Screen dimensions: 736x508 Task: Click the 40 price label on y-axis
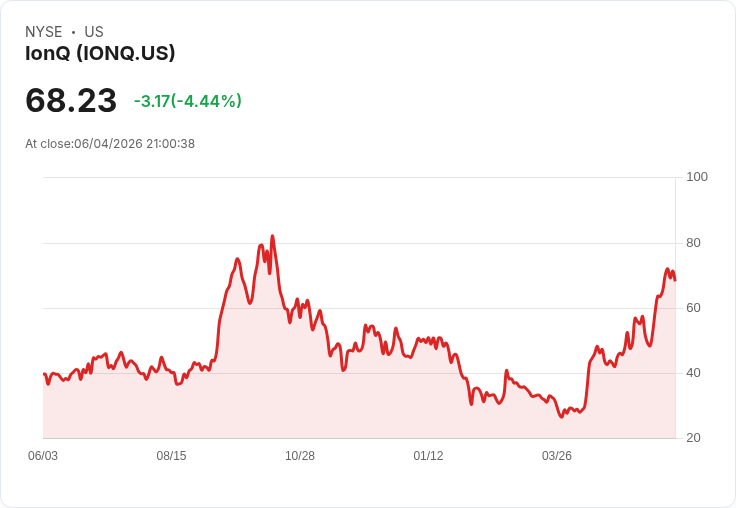click(693, 373)
